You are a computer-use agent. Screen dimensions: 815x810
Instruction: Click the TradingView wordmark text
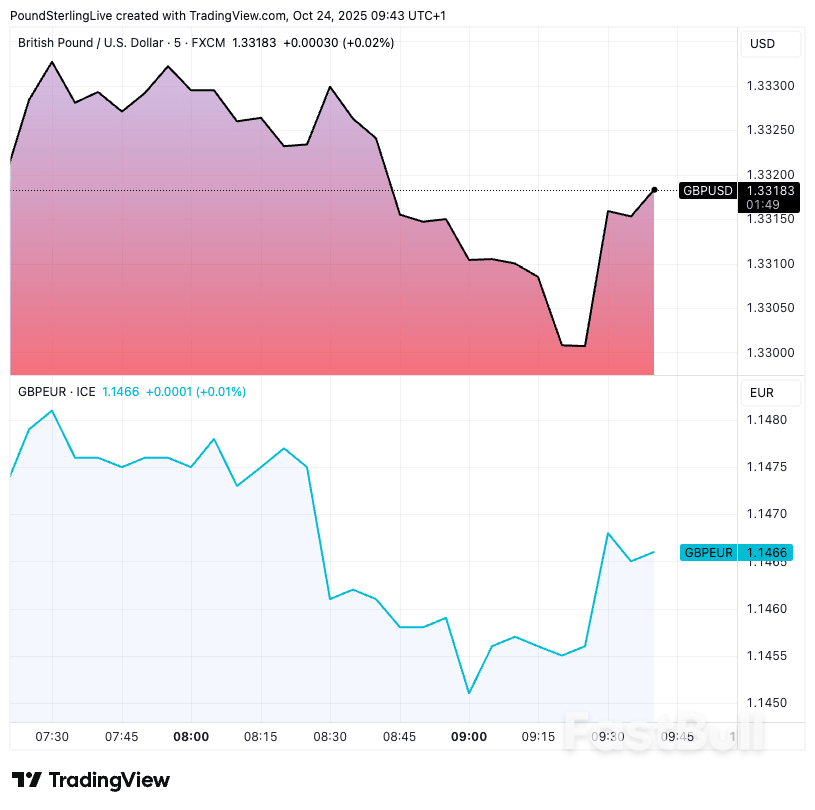click(x=109, y=780)
